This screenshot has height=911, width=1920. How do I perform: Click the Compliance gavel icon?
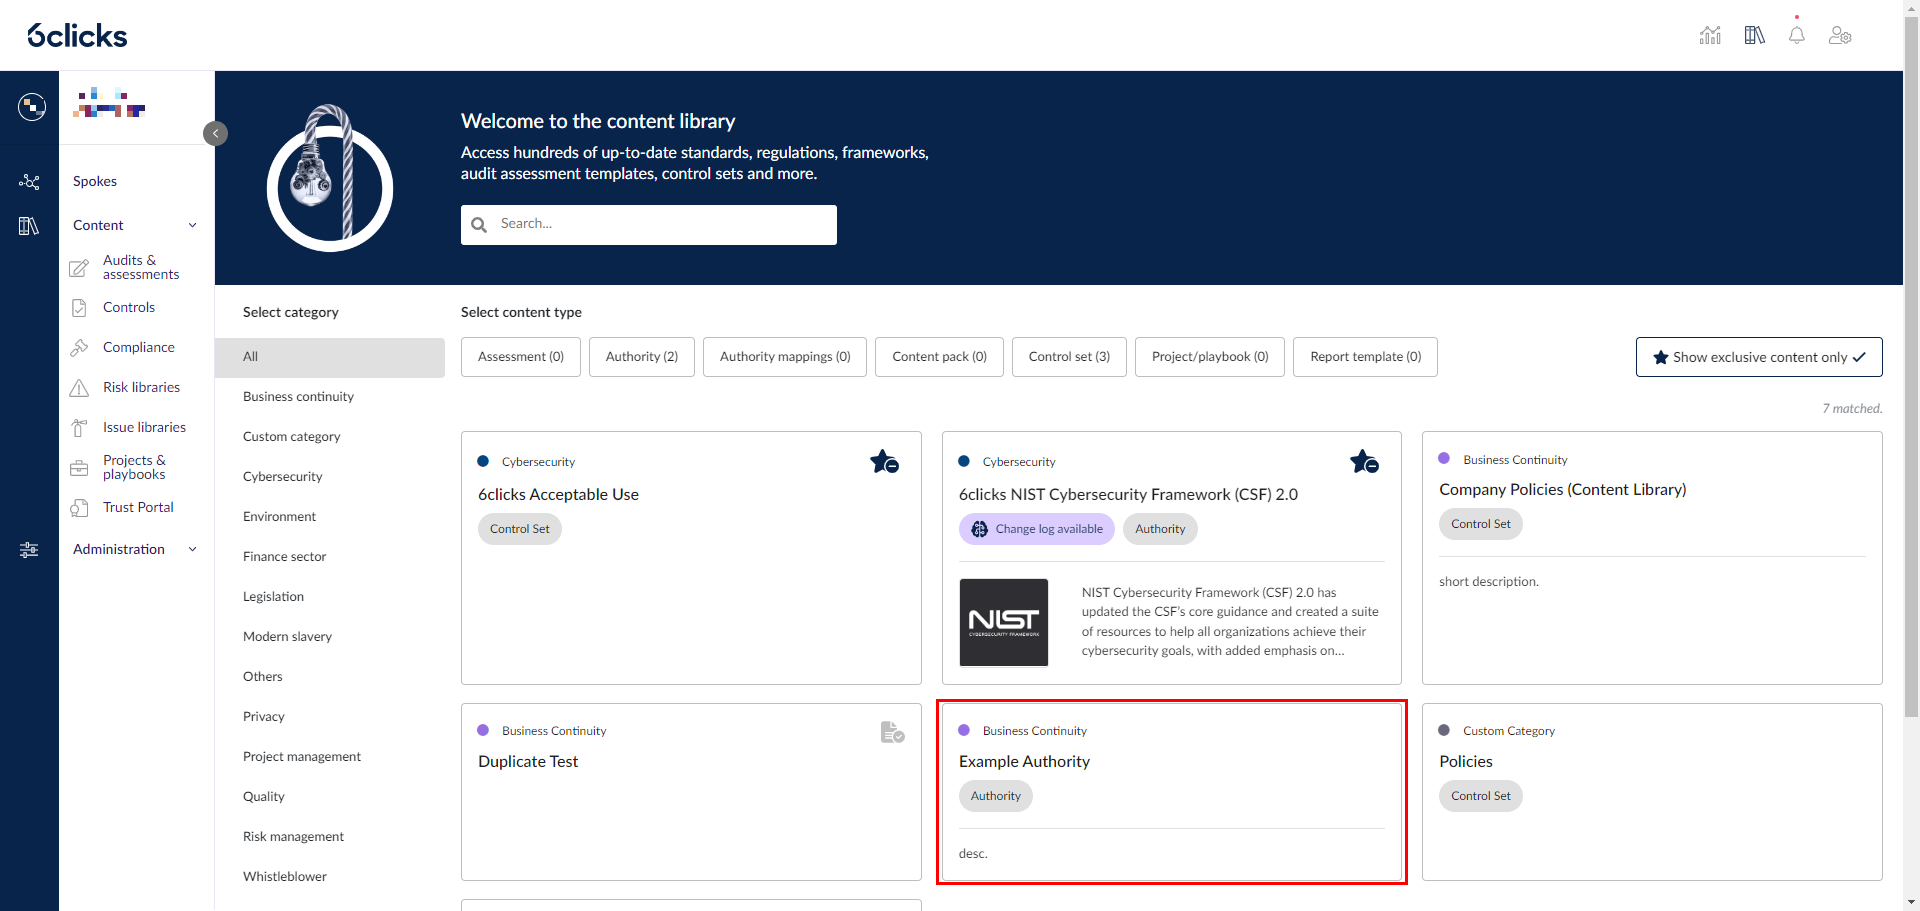point(79,348)
